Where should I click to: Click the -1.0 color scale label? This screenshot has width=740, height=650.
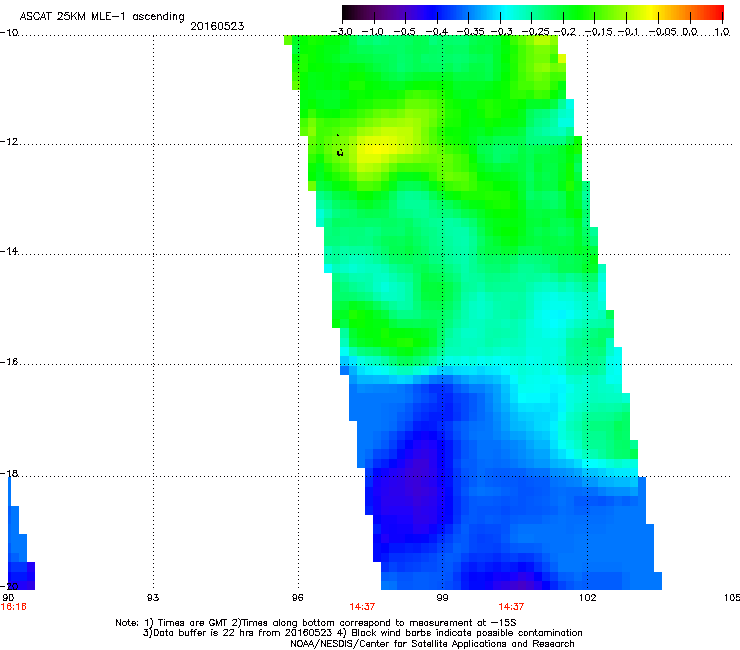tap(373, 32)
